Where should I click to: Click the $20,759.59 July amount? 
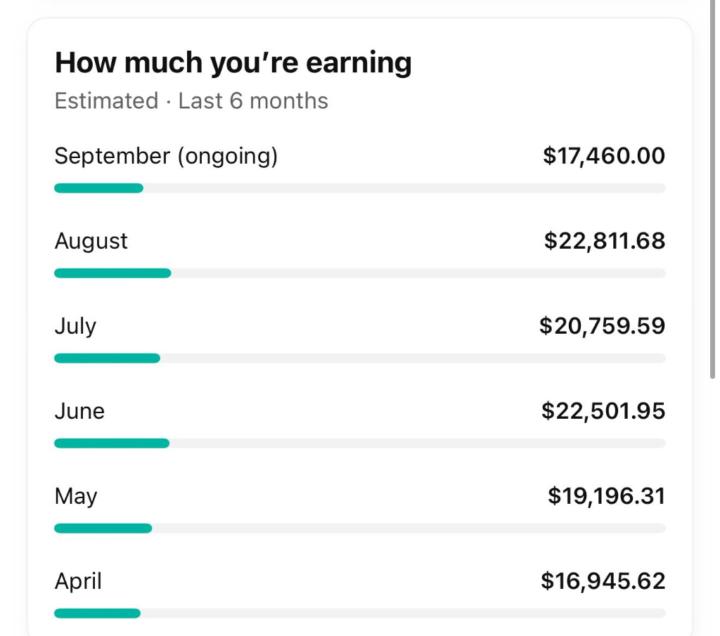602,326
